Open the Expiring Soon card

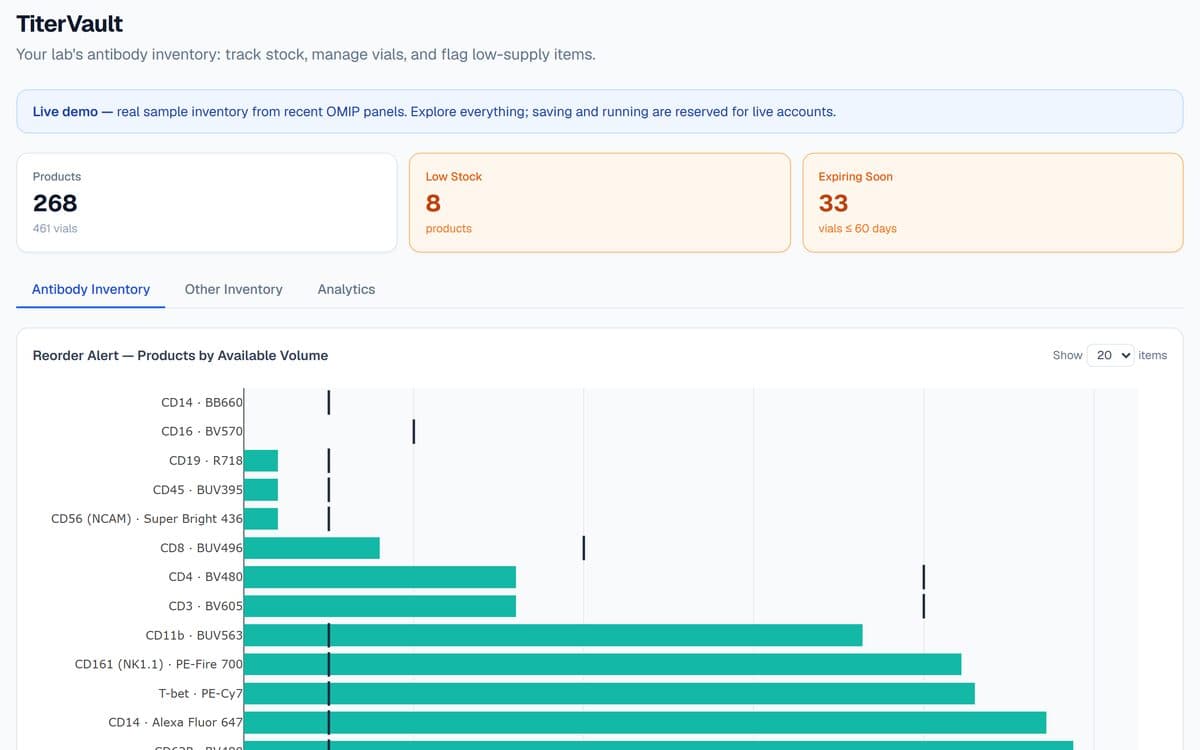coord(993,202)
